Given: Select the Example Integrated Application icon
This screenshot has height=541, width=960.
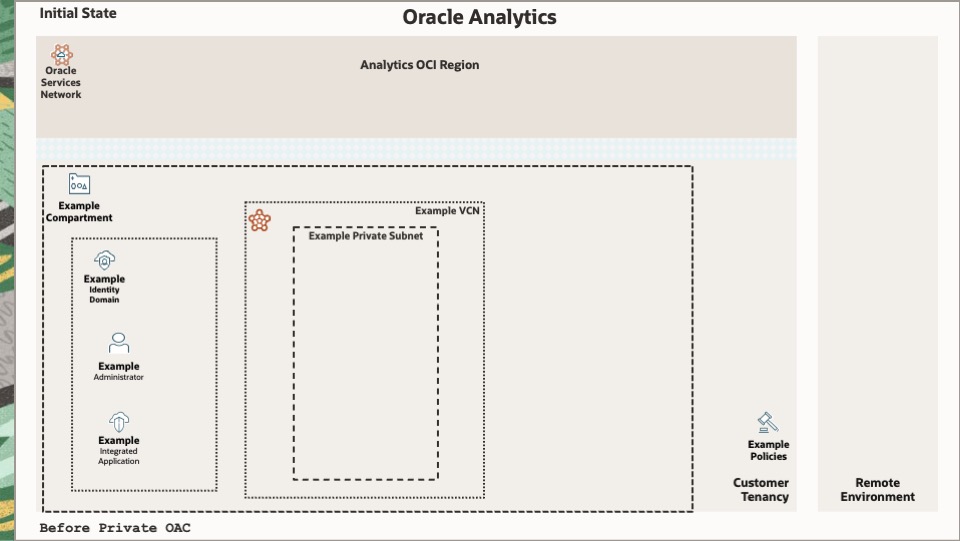Looking at the screenshot, I should (x=119, y=421).
